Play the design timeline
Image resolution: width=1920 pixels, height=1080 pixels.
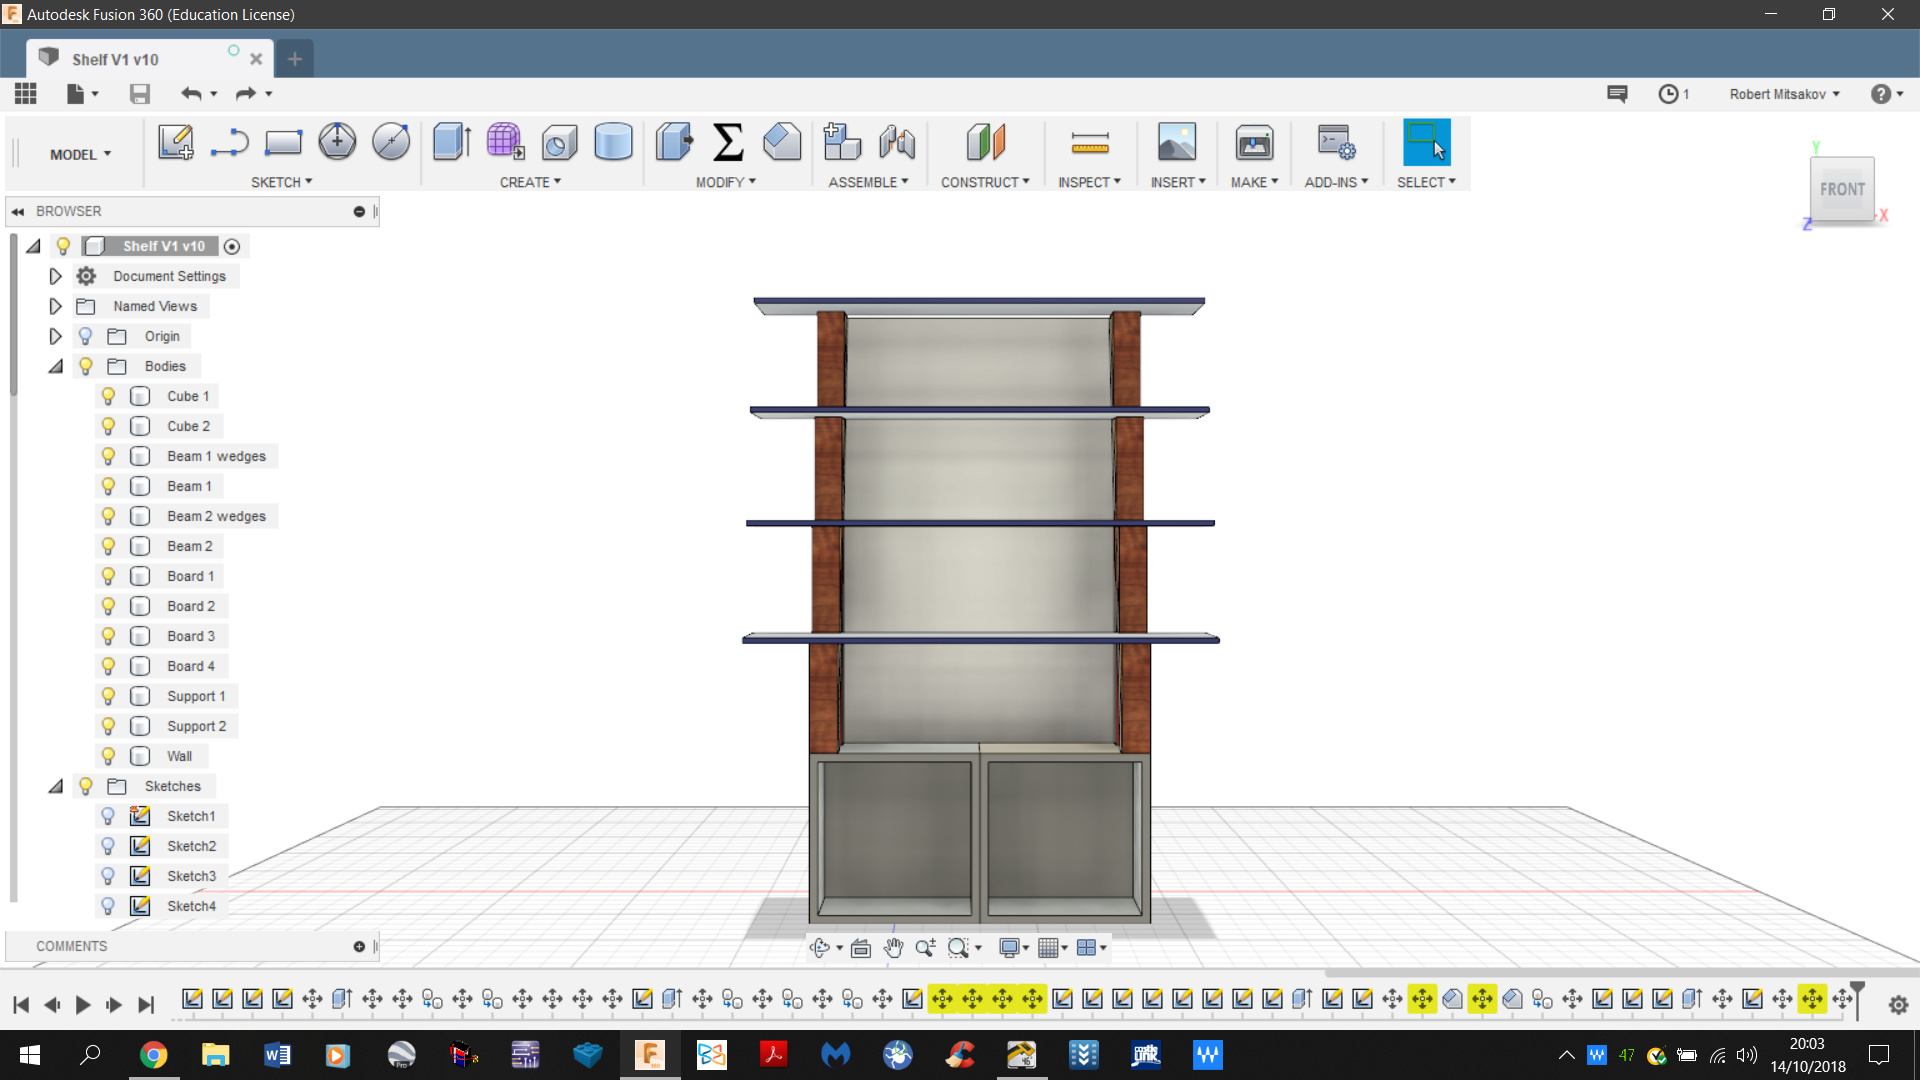pyautogui.click(x=83, y=1005)
